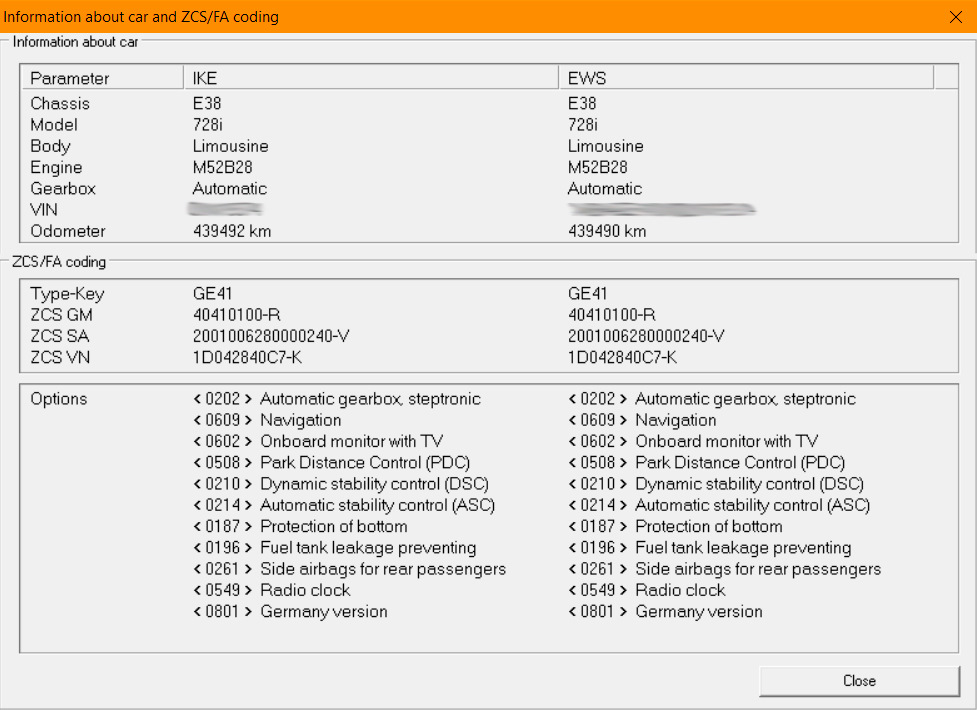977x710 pixels.
Task: Select the Chassis row
Action: coord(60,104)
